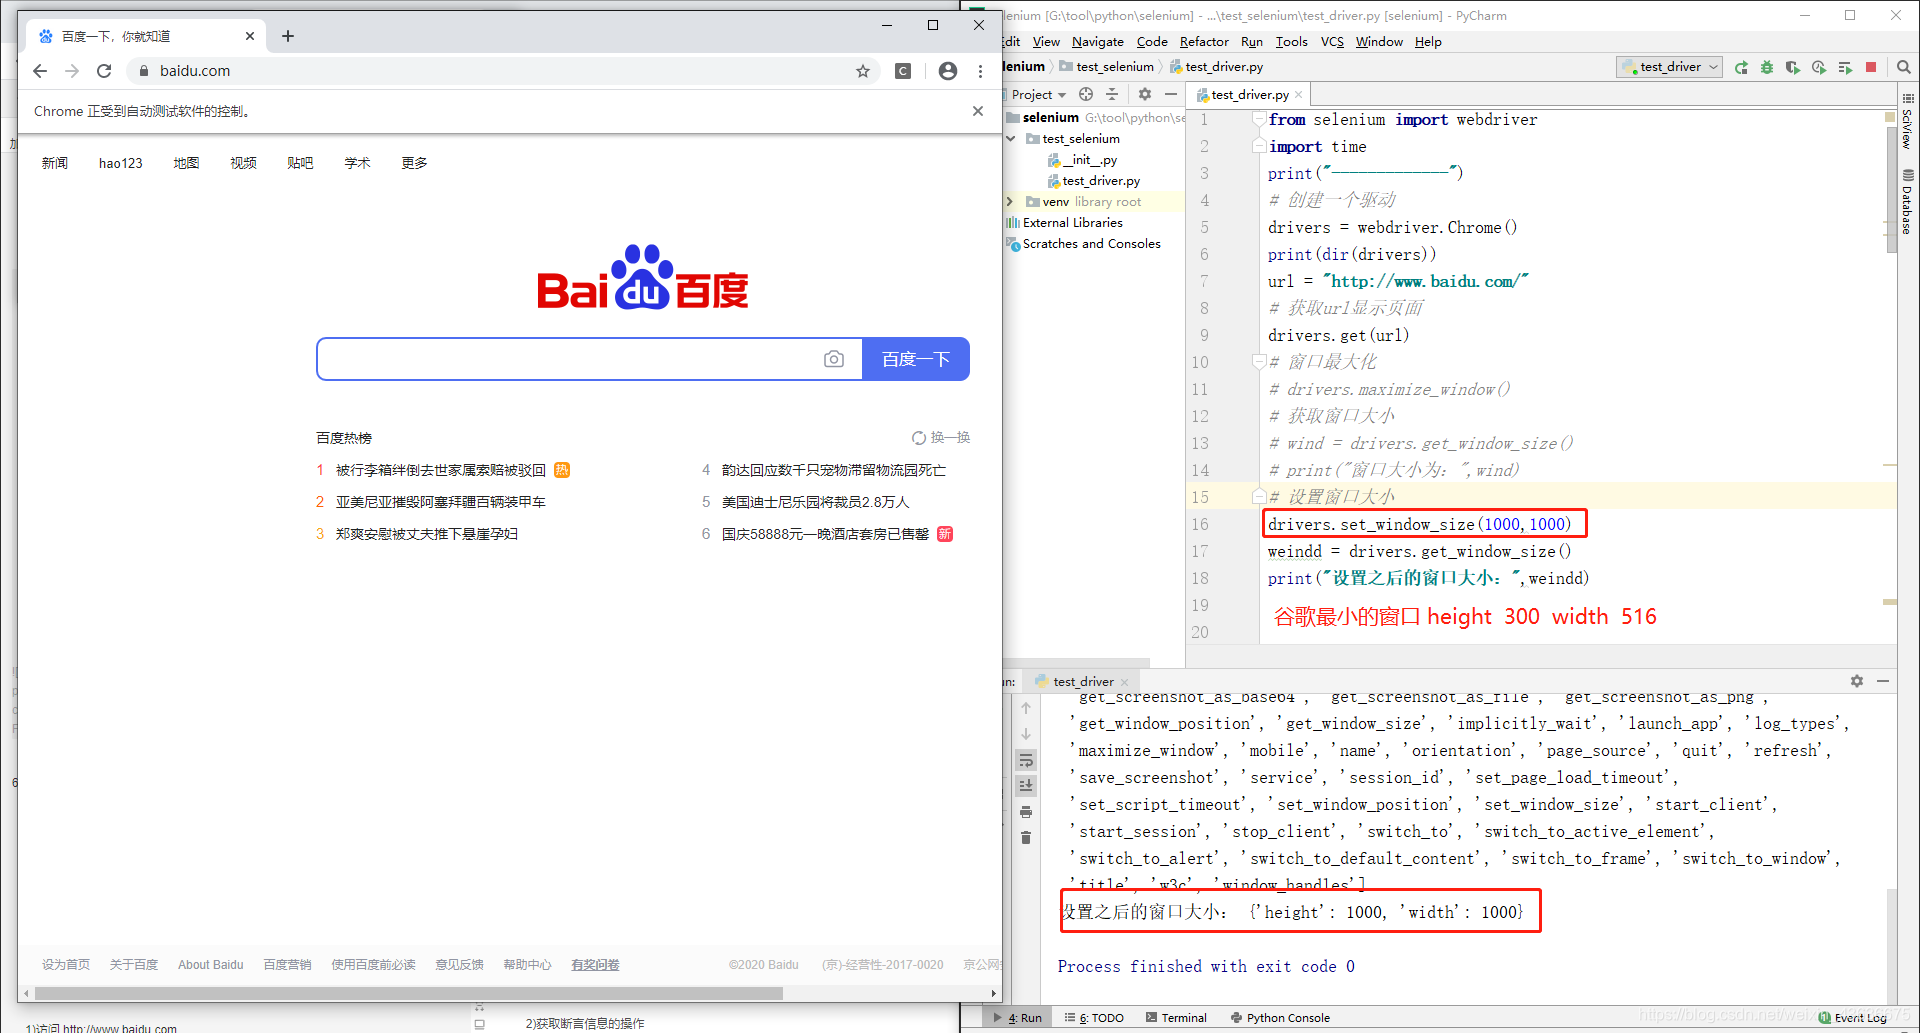Open the test_driver run configuration dropdown
The image size is (1920, 1033).
tap(1670, 67)
